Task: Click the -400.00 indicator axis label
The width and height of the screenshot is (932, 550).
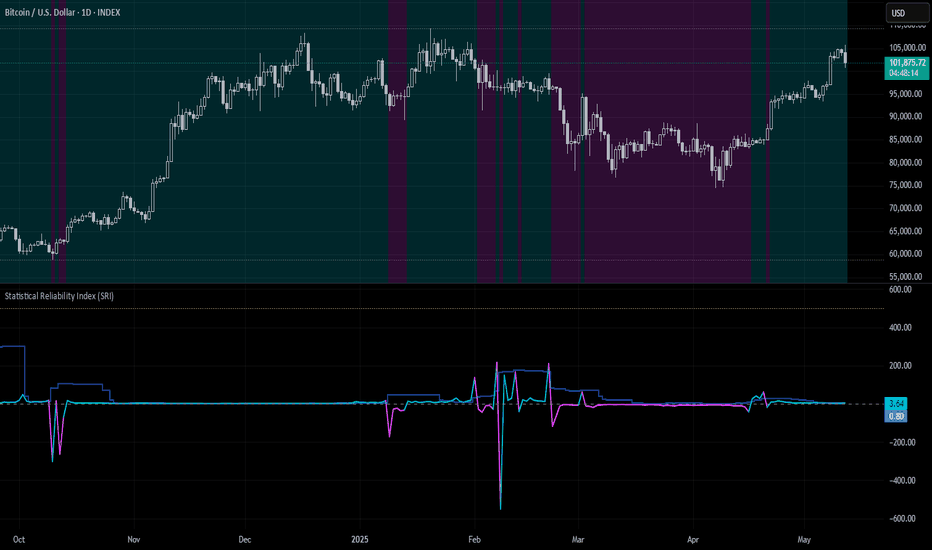Action: click(900, 480)
